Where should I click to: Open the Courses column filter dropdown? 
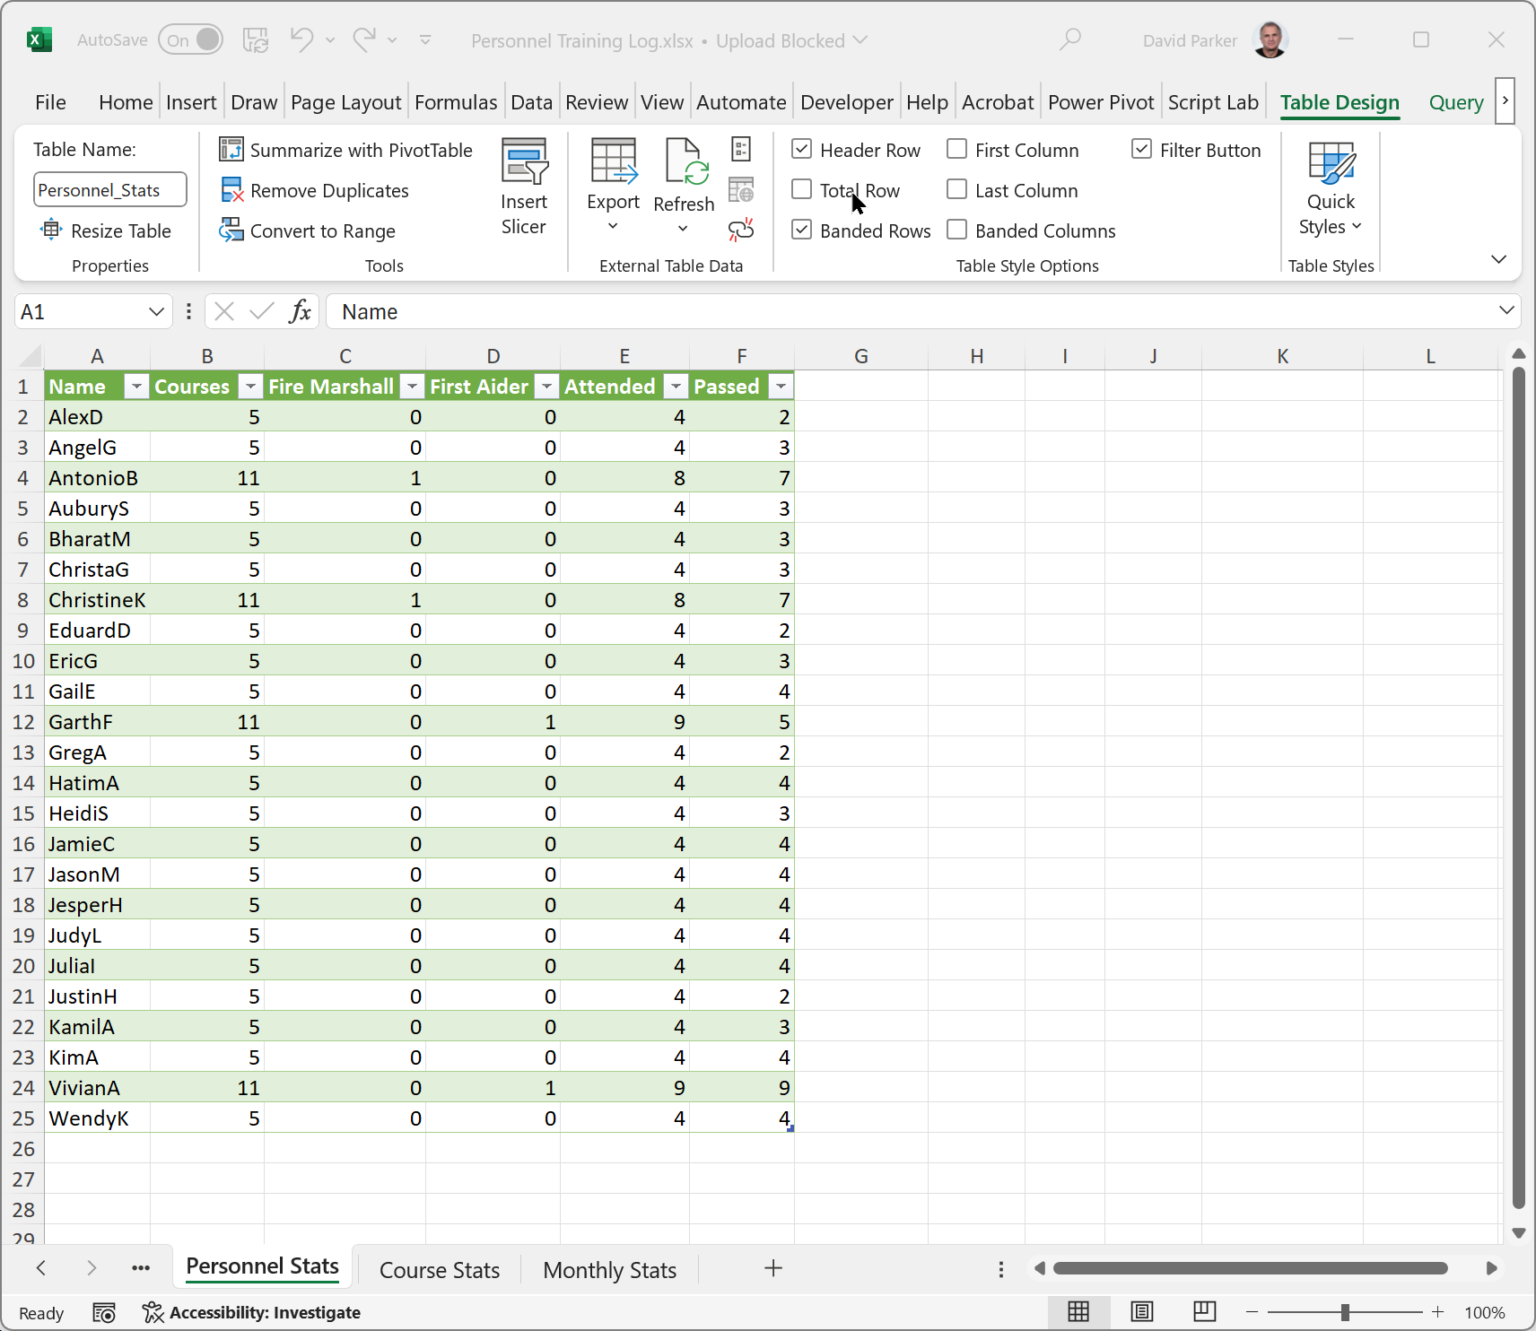tap(250, 387)
